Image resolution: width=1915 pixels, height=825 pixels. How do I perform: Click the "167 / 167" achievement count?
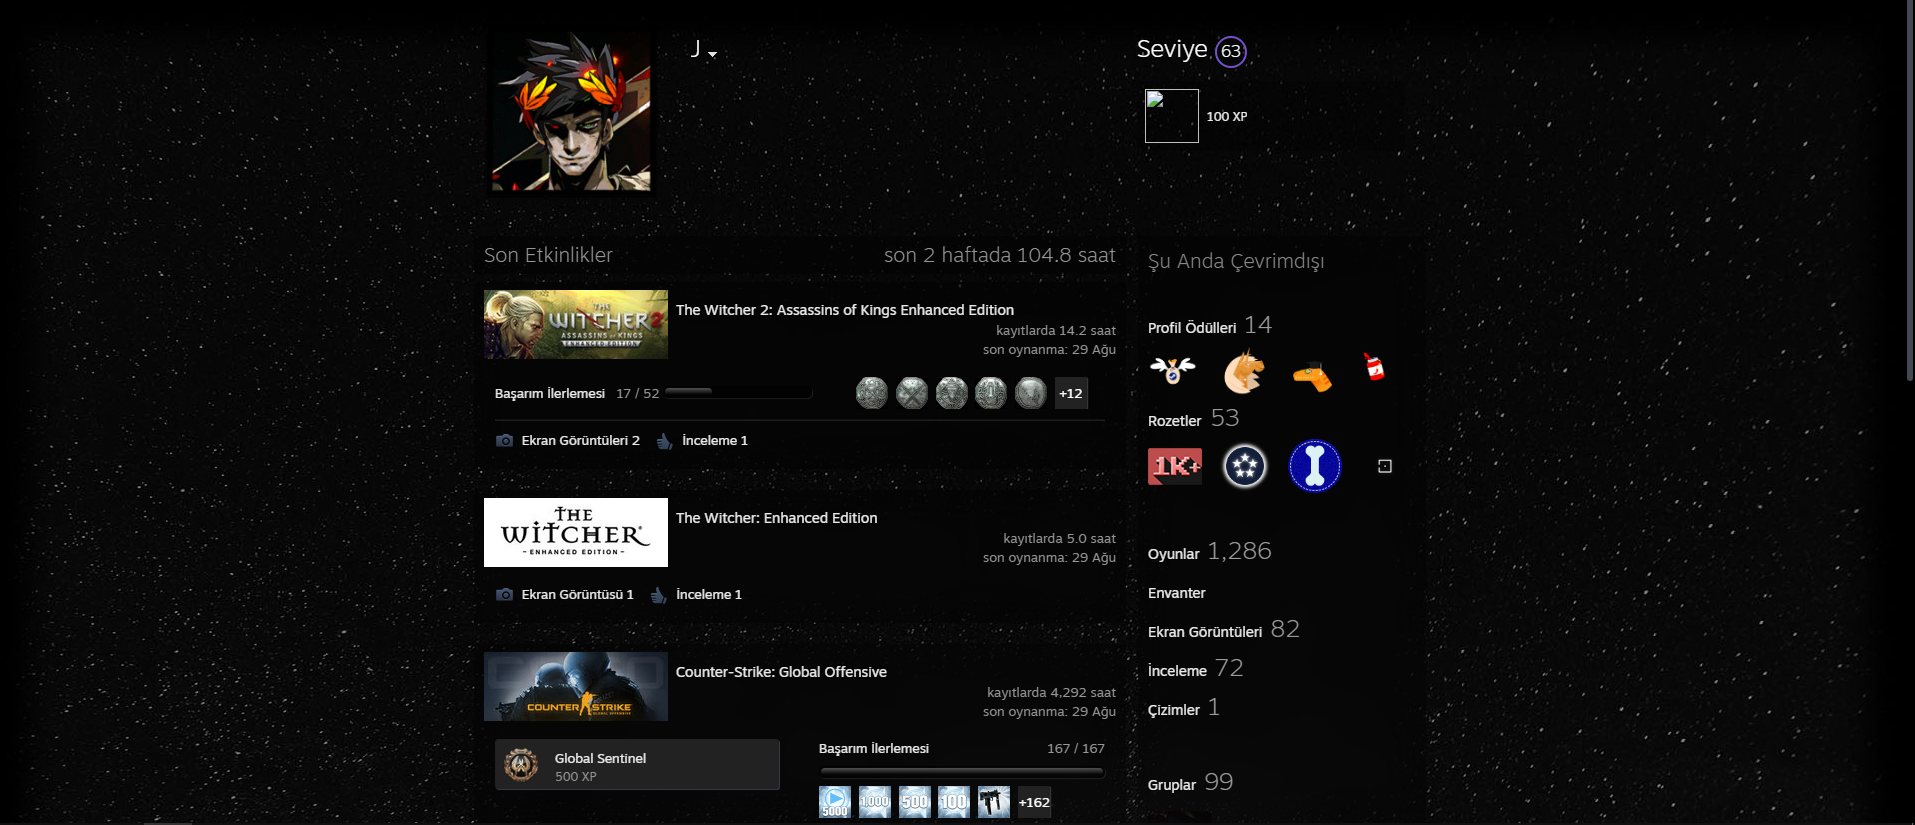[1076, 749]
